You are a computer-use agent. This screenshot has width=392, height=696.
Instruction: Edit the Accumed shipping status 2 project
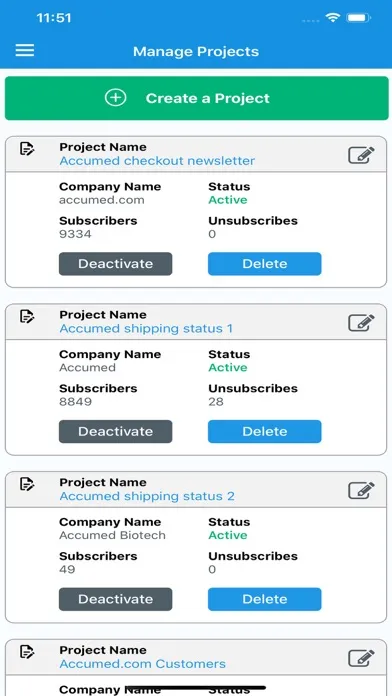click(x=361, y=490)
